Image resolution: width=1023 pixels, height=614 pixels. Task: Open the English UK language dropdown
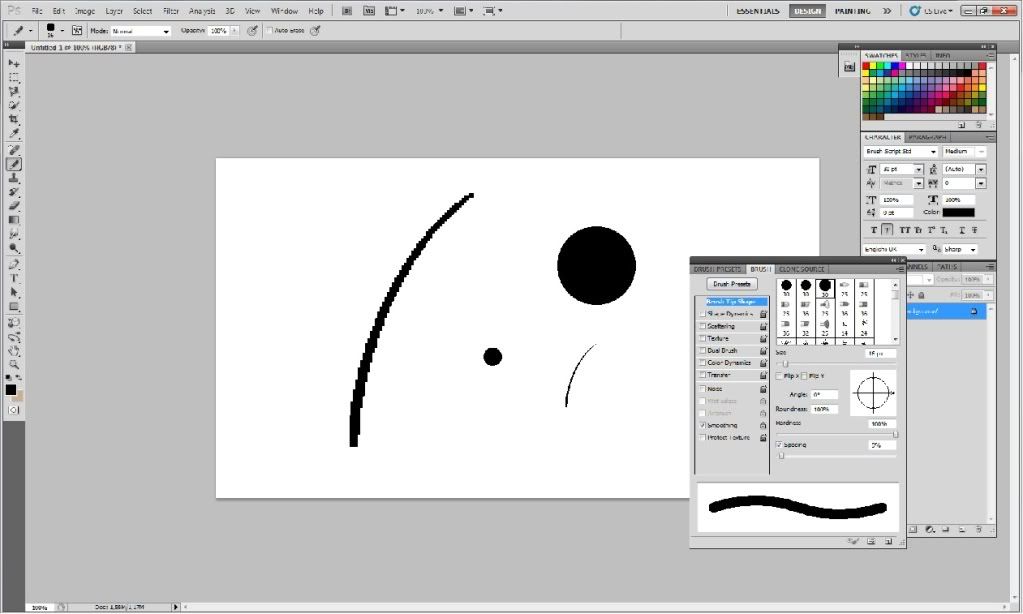[x=894, y=249]
